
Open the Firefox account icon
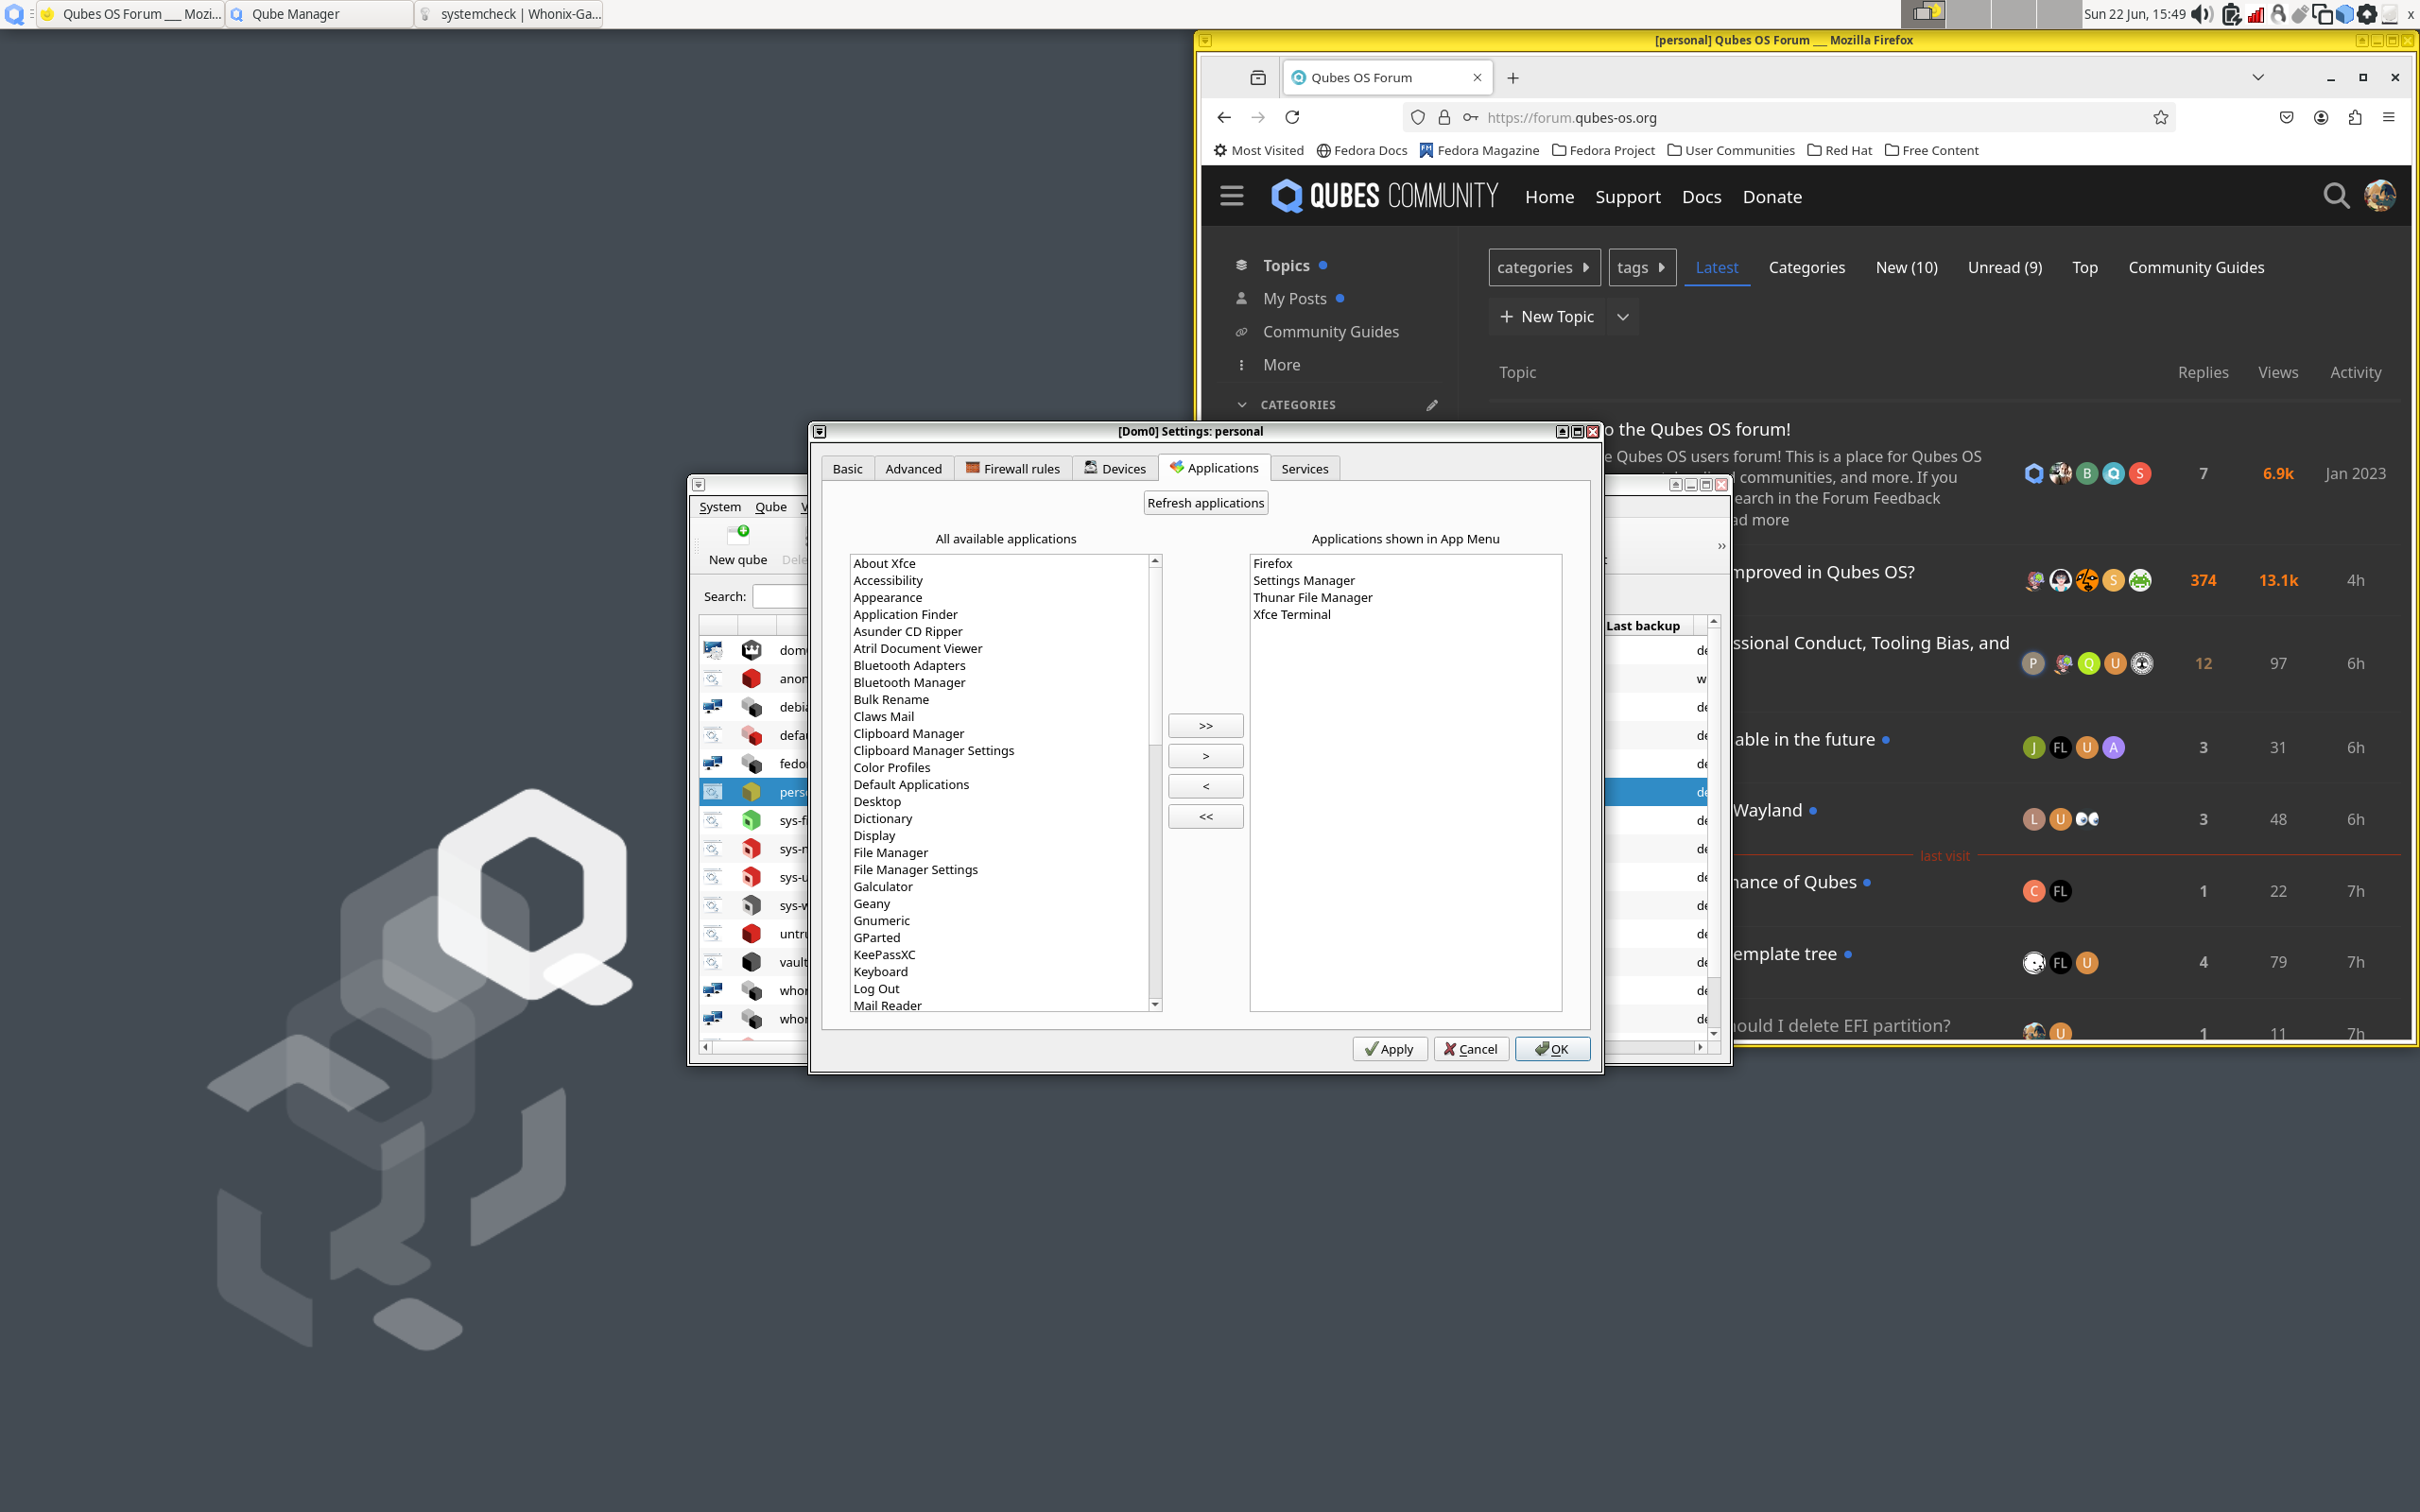pyautogui.click(x=2321, y=117)
